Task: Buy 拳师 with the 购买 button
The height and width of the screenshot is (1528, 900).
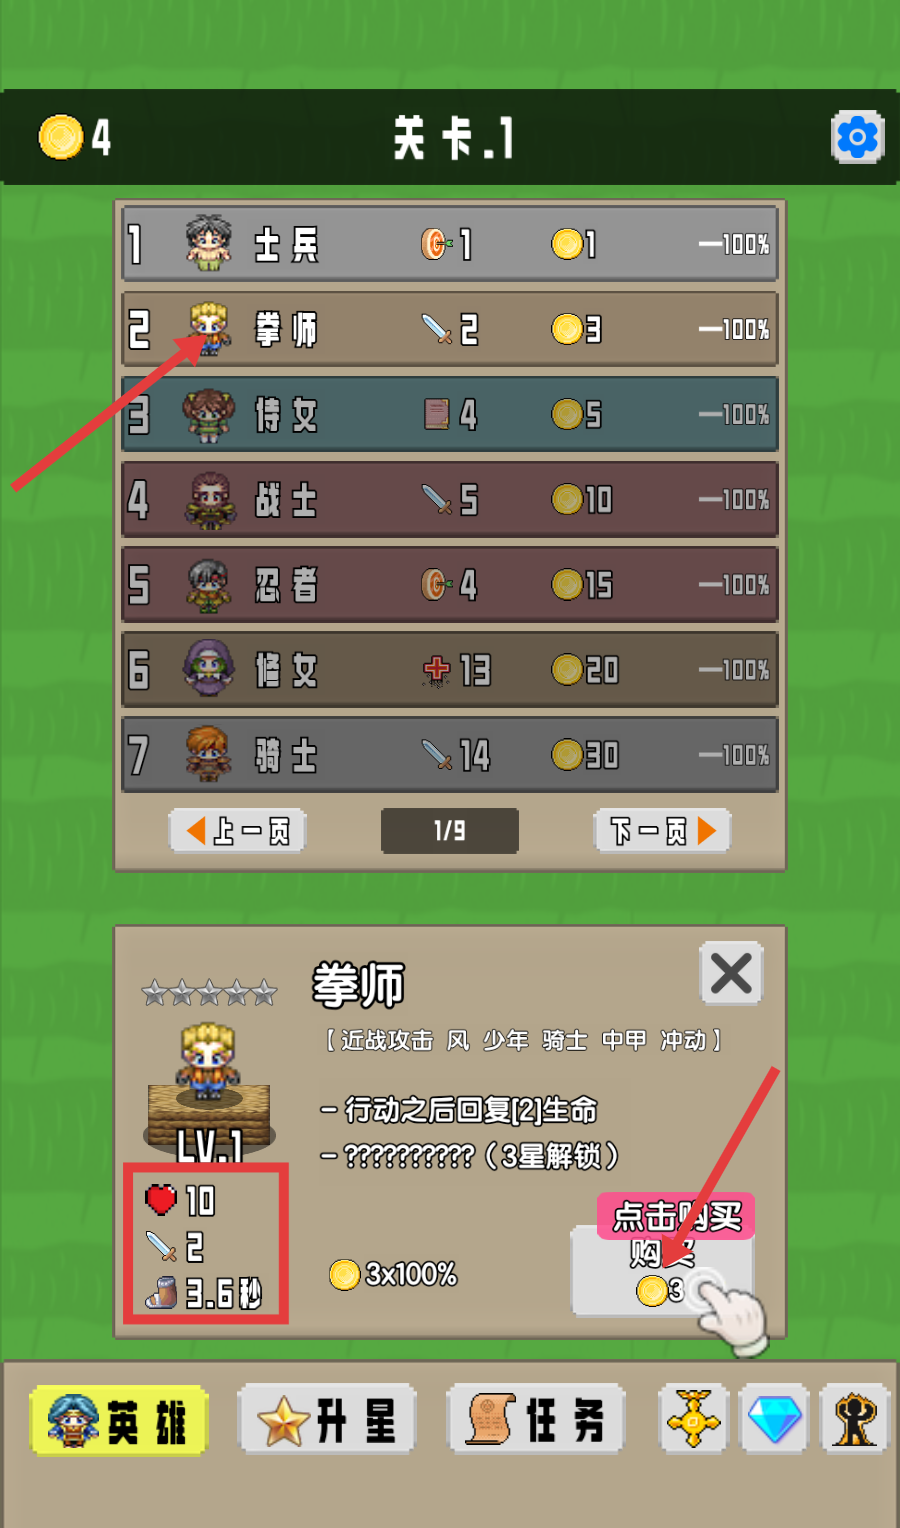Action: click(x=661, y=1271)
